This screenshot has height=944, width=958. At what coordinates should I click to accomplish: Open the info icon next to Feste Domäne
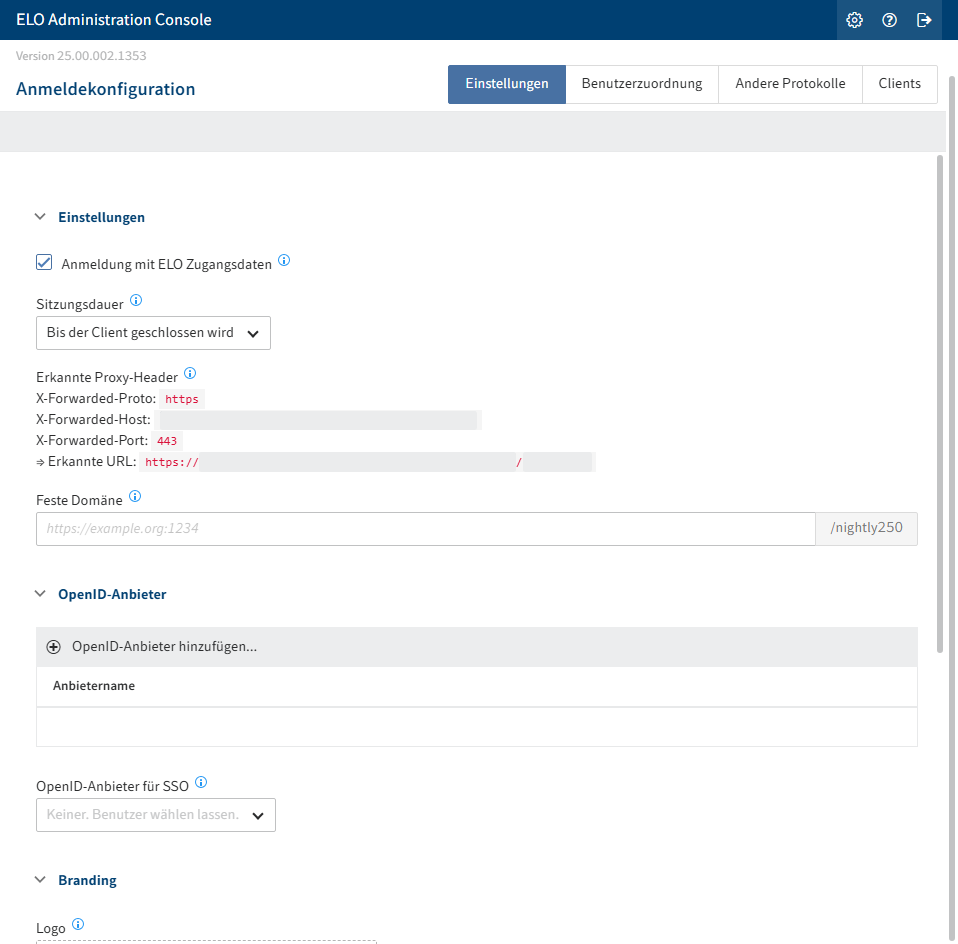[x=135, y=496]
